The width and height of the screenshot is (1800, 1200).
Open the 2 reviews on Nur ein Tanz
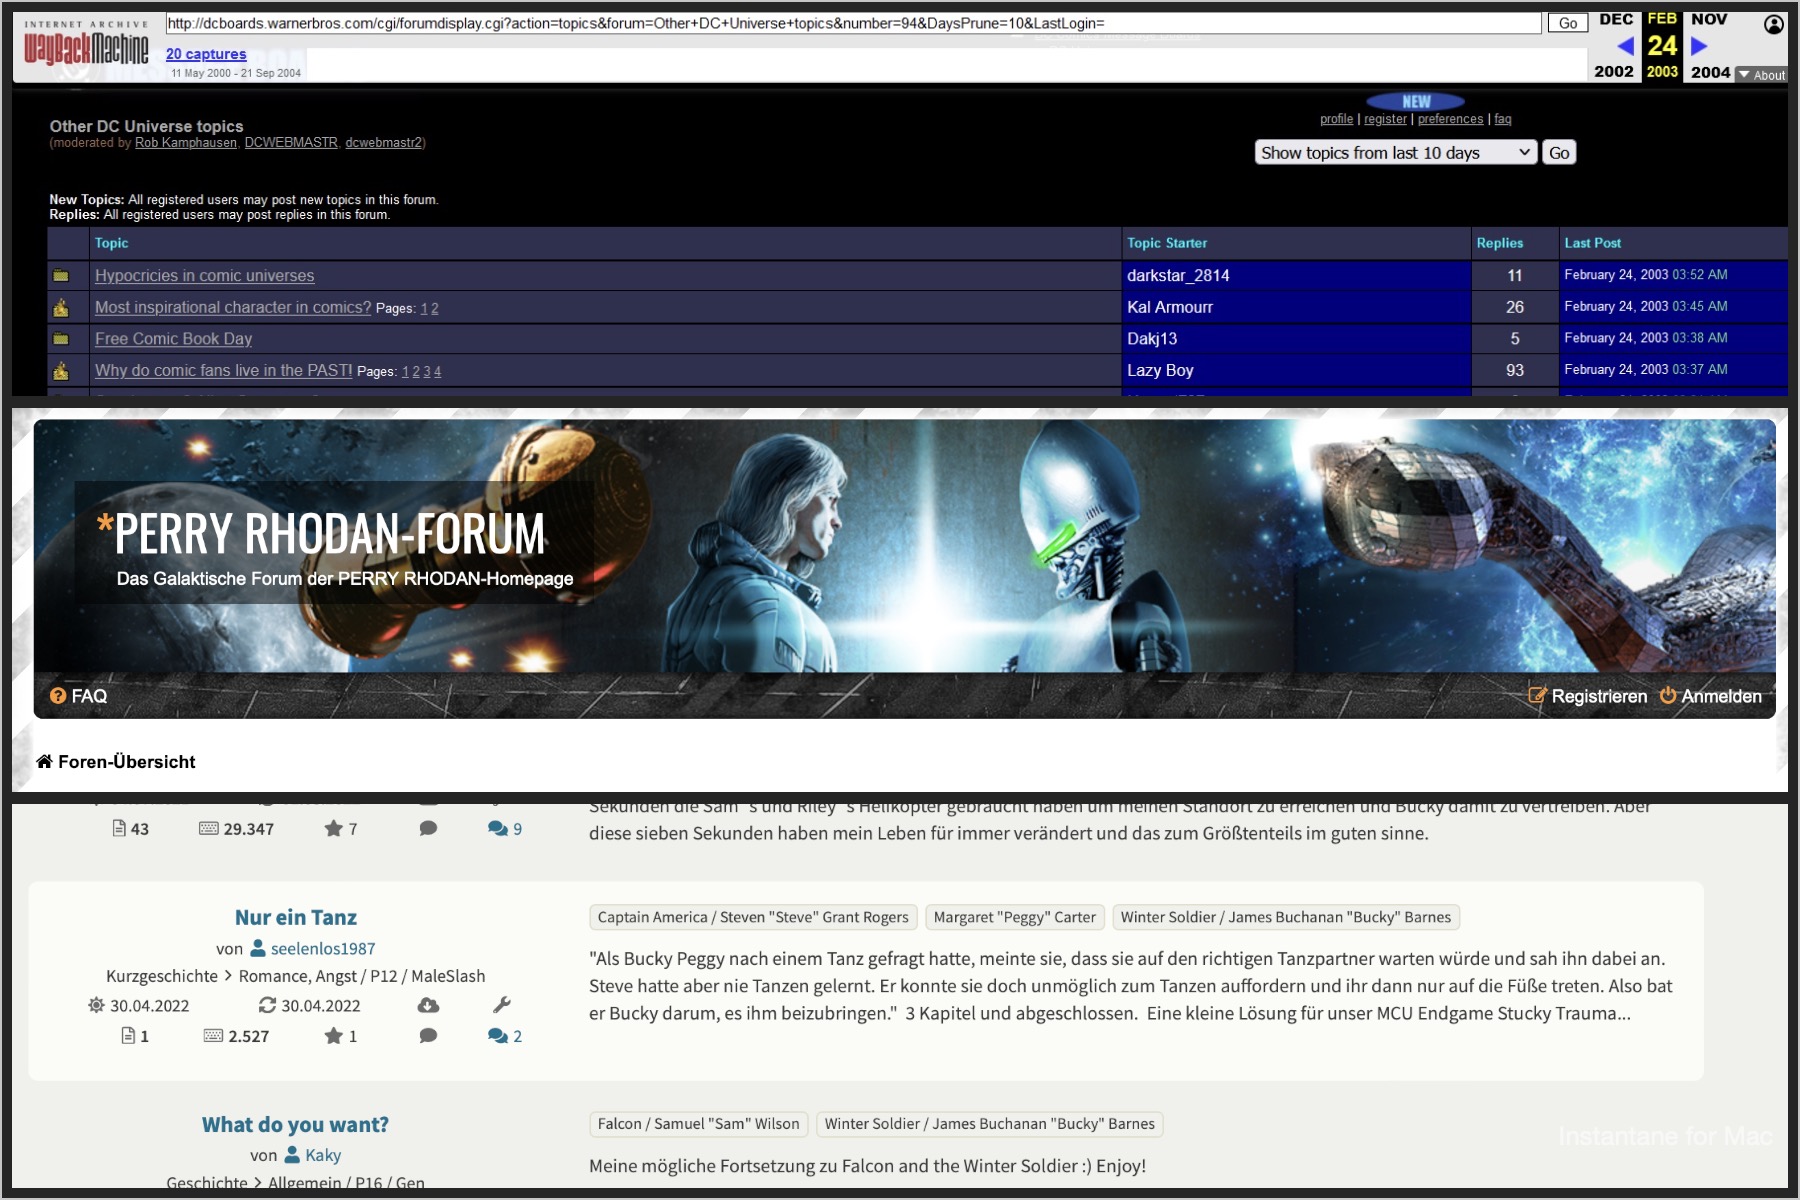(505, 1036)
